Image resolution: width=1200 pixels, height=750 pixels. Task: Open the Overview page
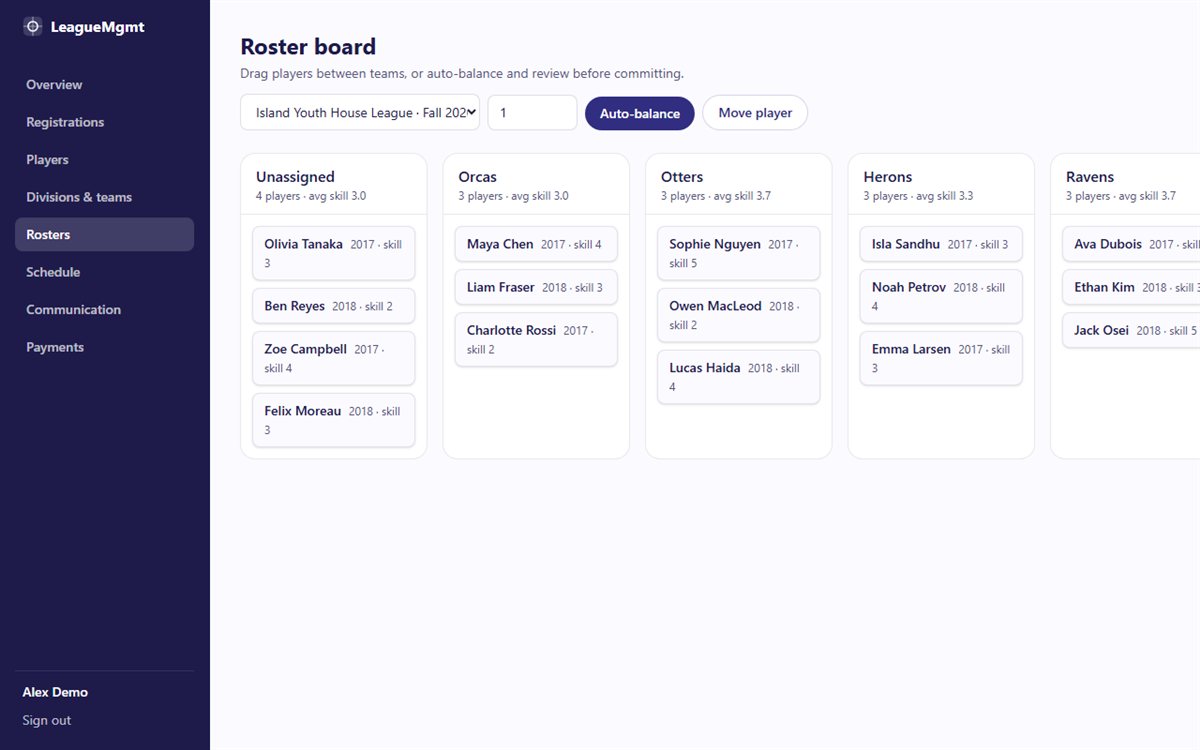click(104, 85)
